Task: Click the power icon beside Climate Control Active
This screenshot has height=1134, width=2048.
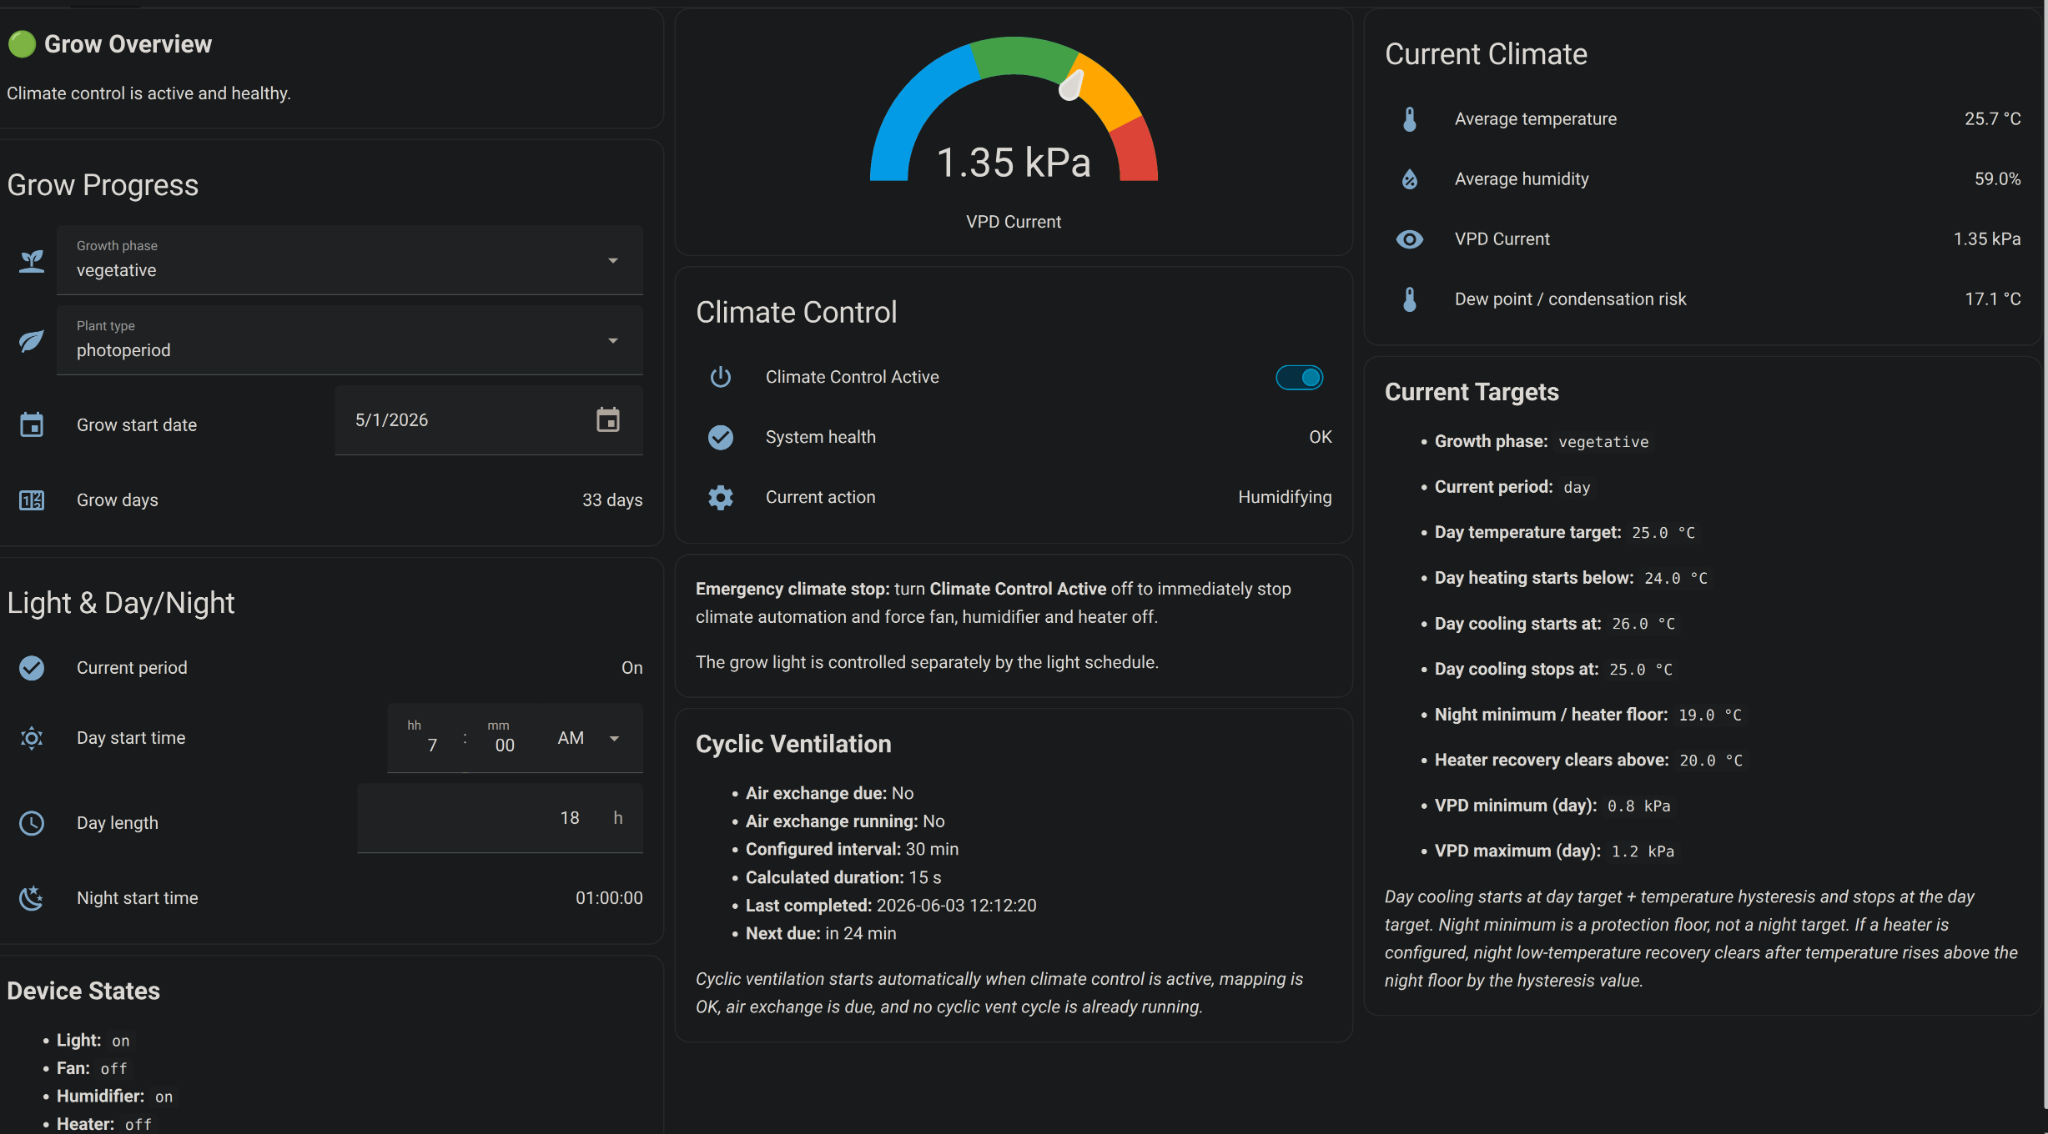Action: point(721,377)
